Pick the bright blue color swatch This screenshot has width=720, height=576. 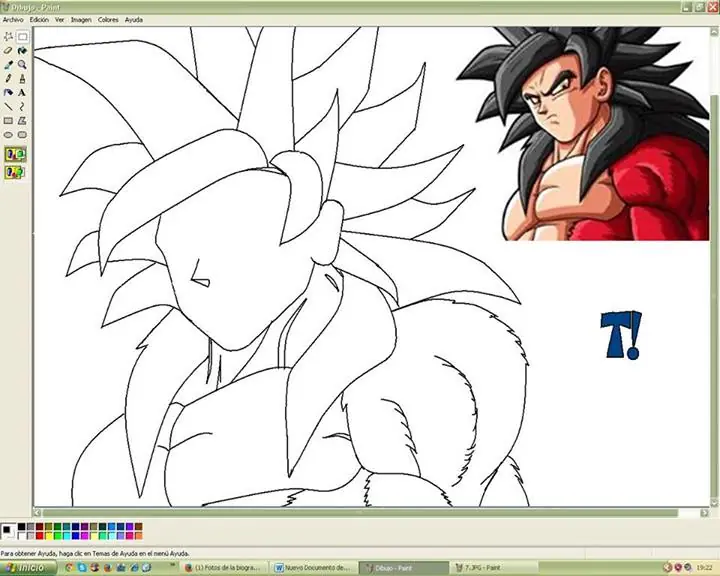click(75, 536)
